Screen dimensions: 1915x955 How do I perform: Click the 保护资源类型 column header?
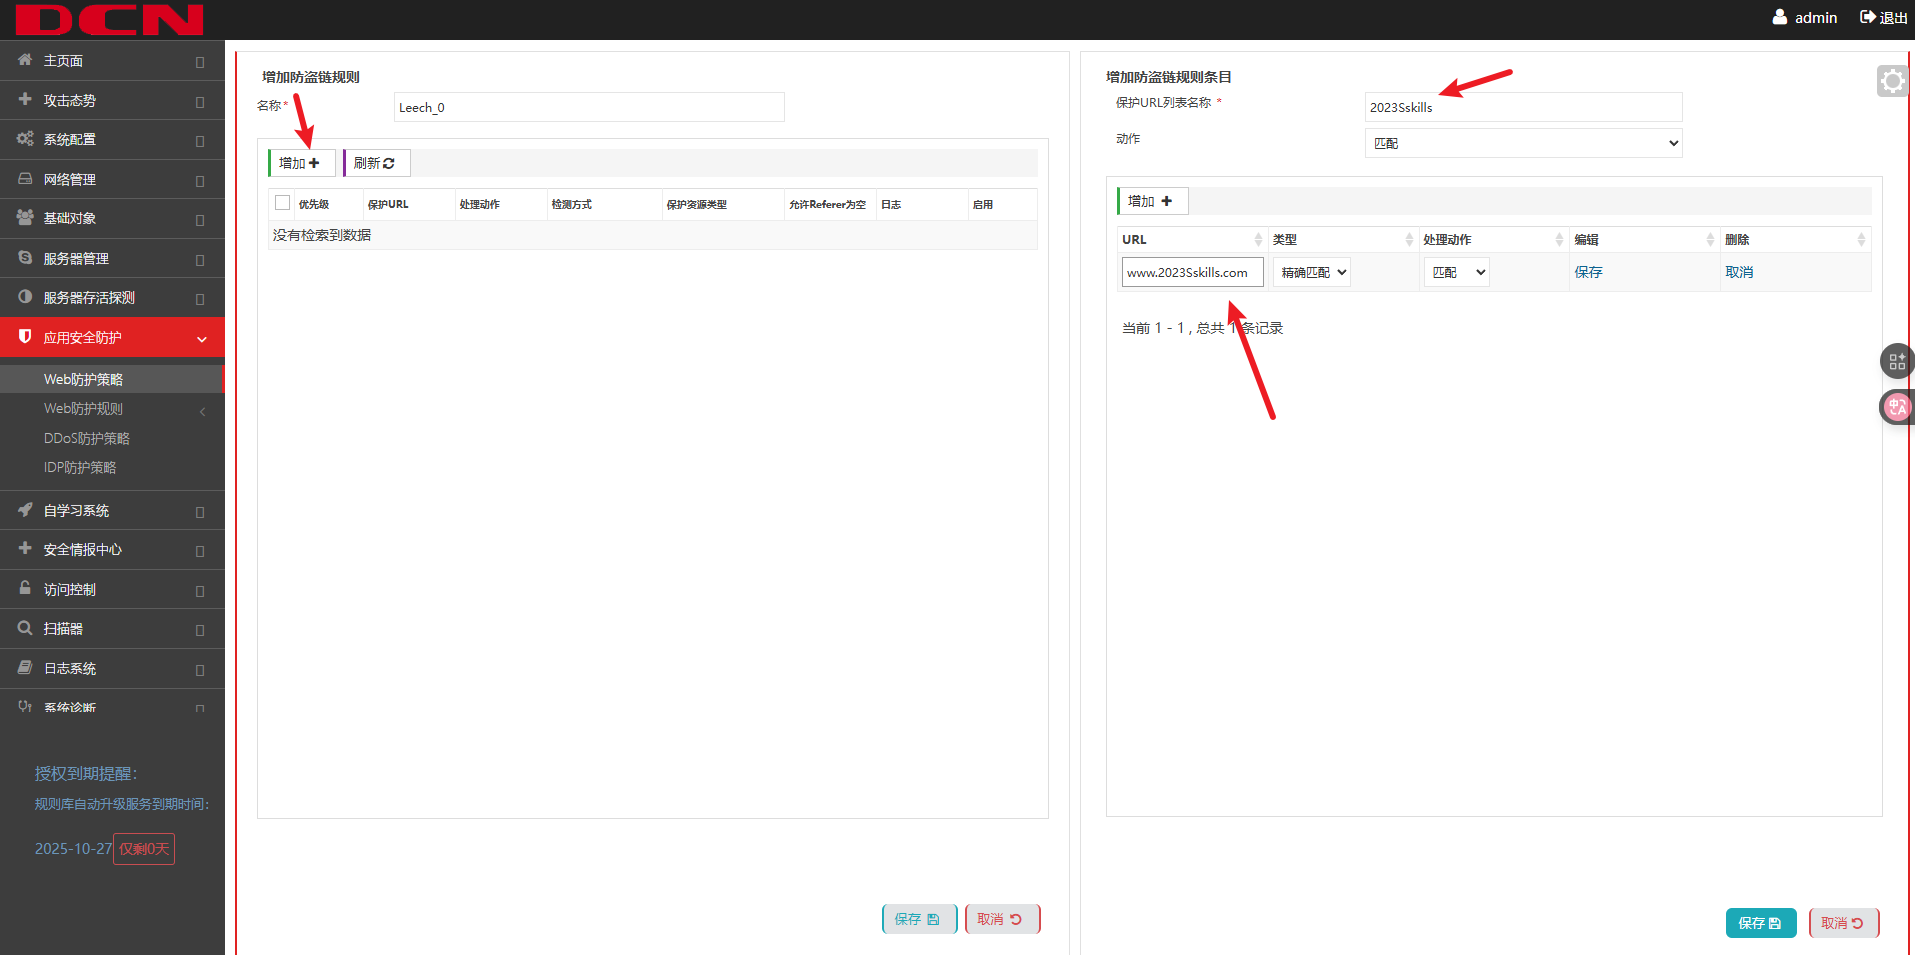click(696, 204)
